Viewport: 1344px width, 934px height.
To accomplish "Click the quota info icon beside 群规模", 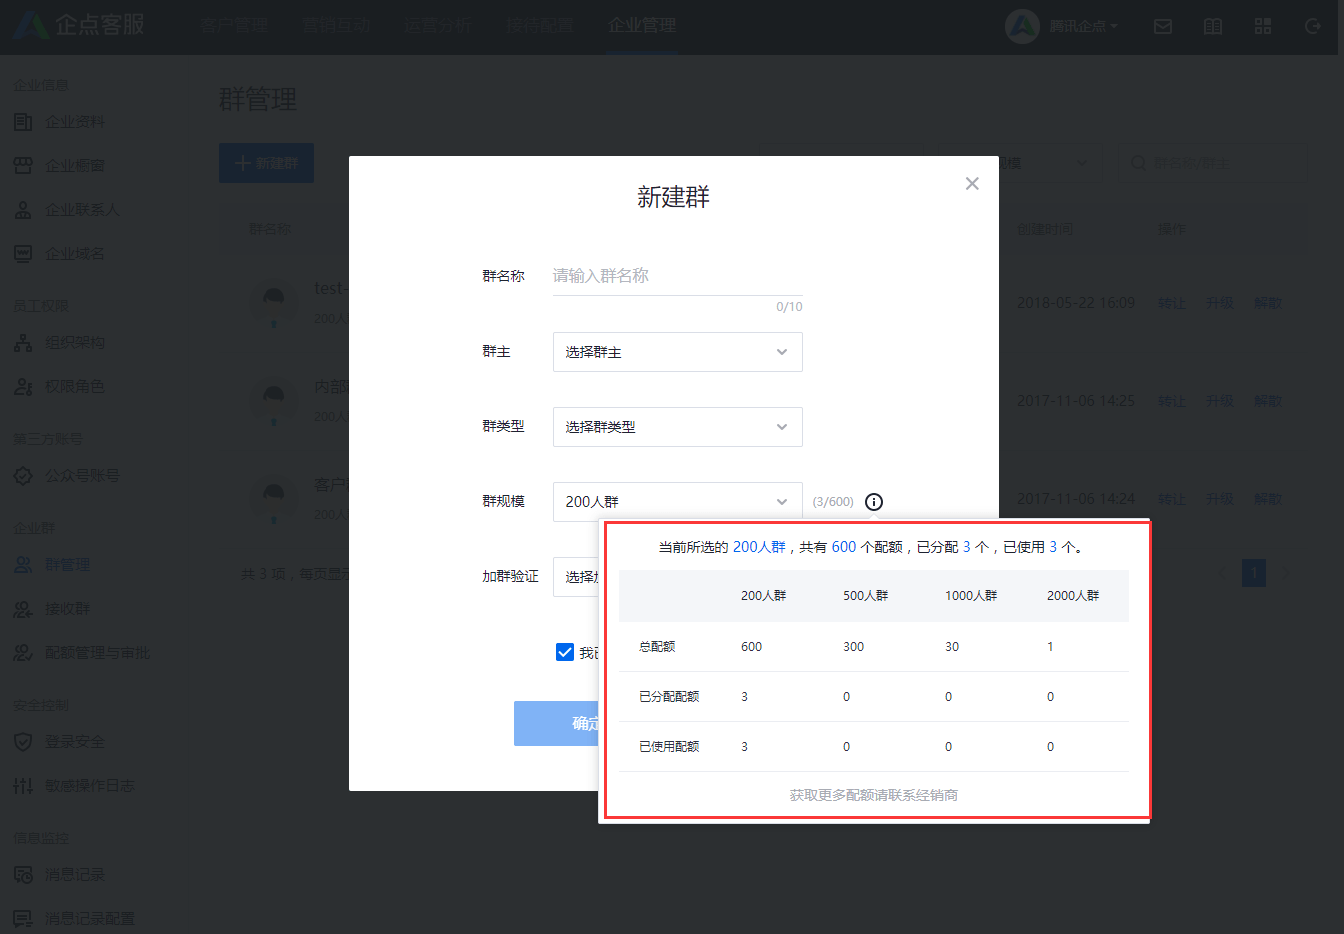I will pos(873,502).
